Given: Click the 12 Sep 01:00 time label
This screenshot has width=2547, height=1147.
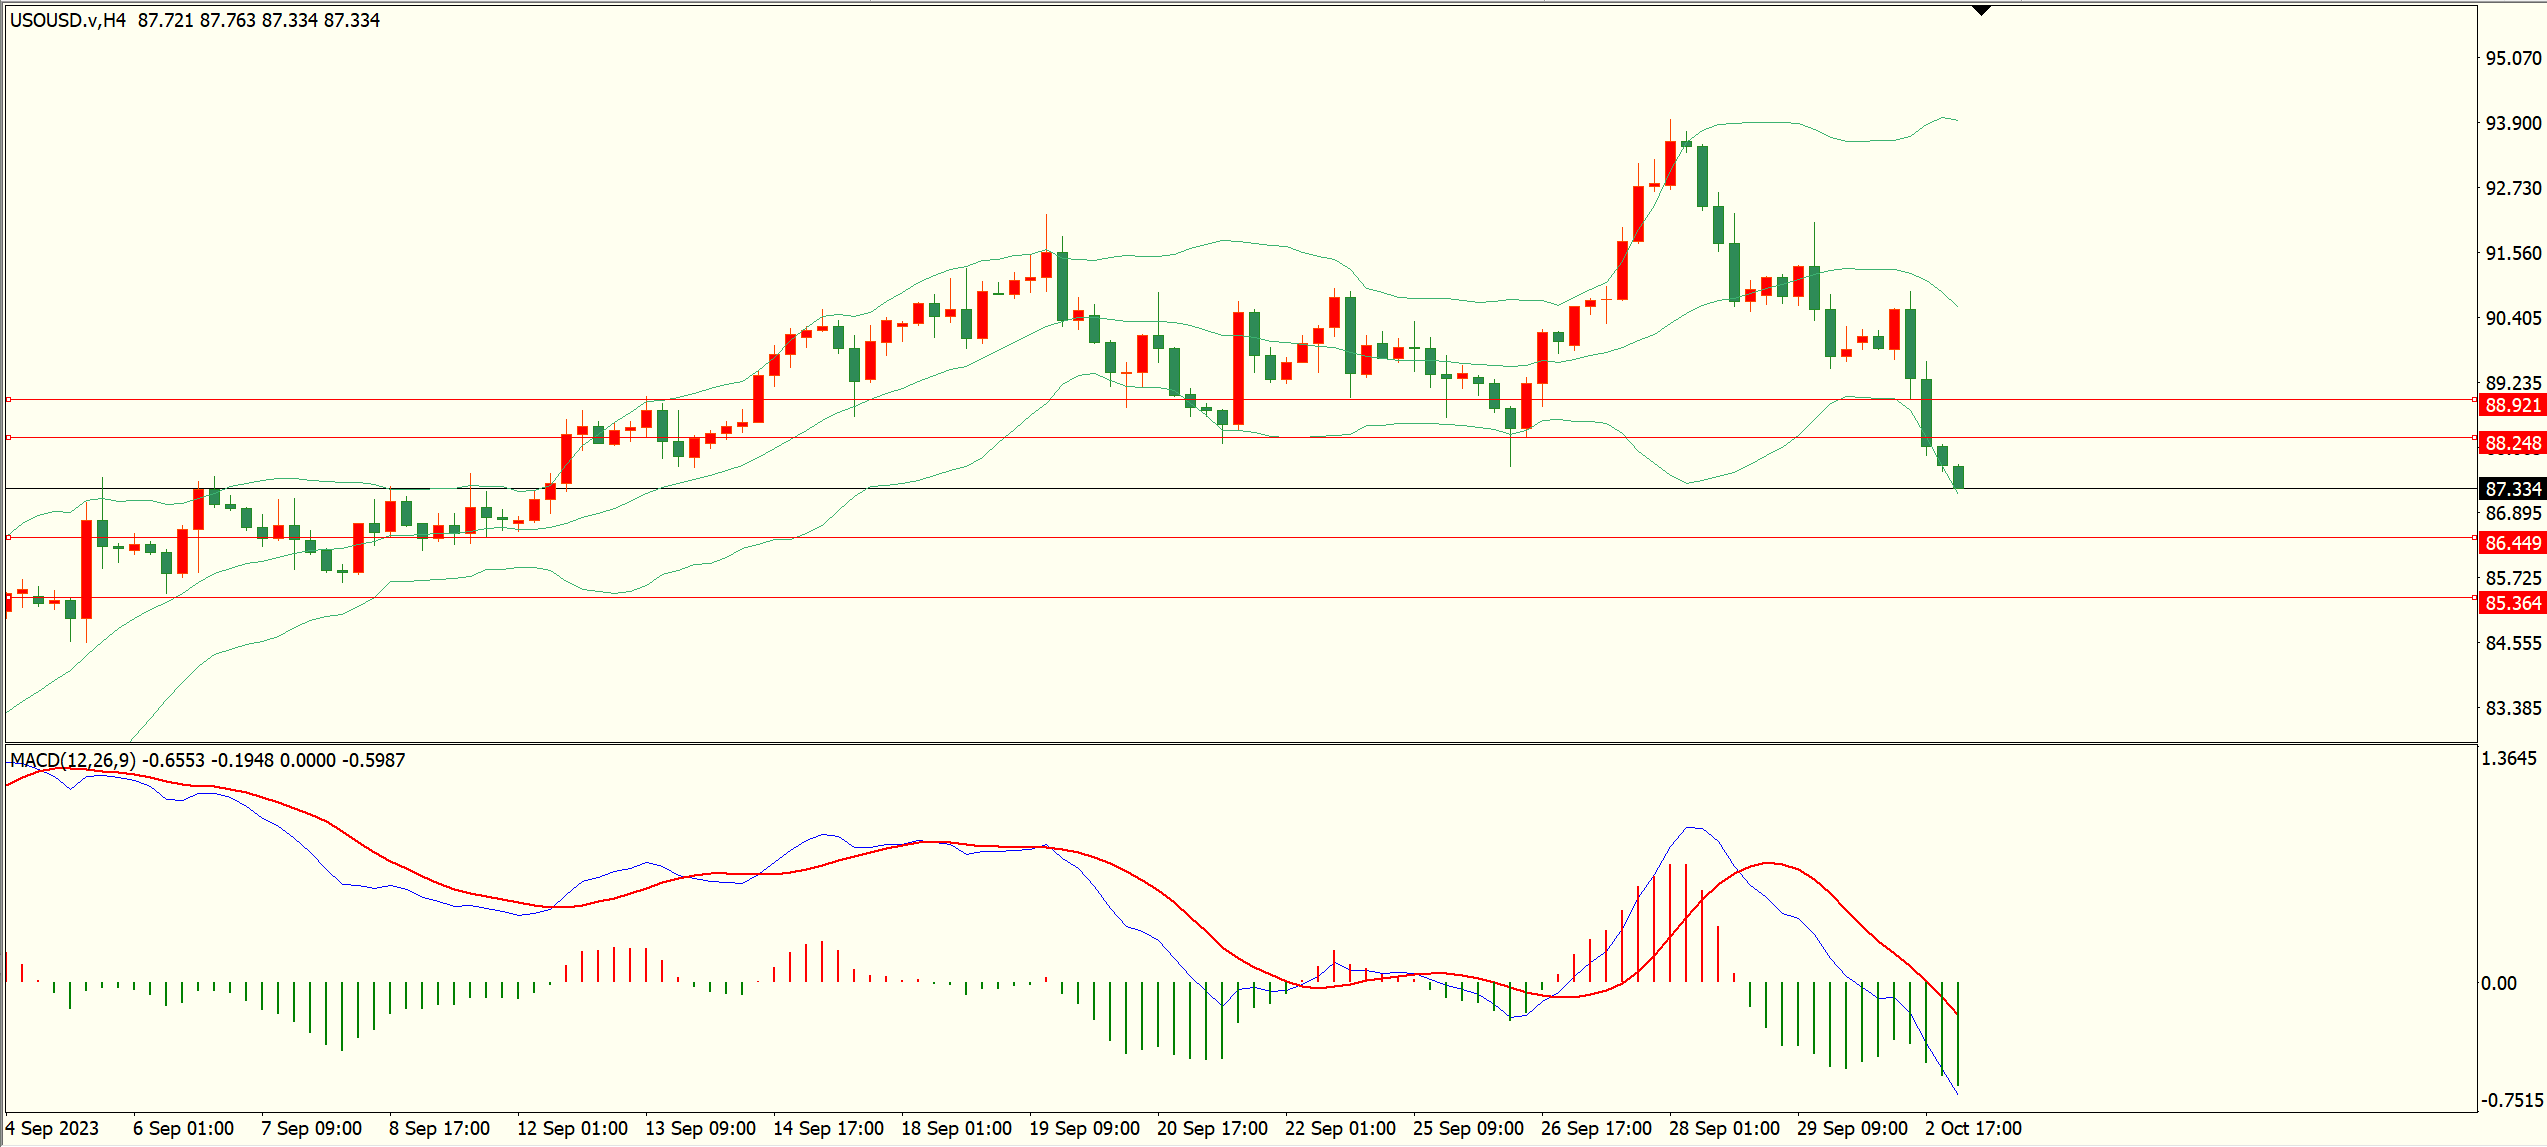Looking at the screenshot, I should 572,1128.
